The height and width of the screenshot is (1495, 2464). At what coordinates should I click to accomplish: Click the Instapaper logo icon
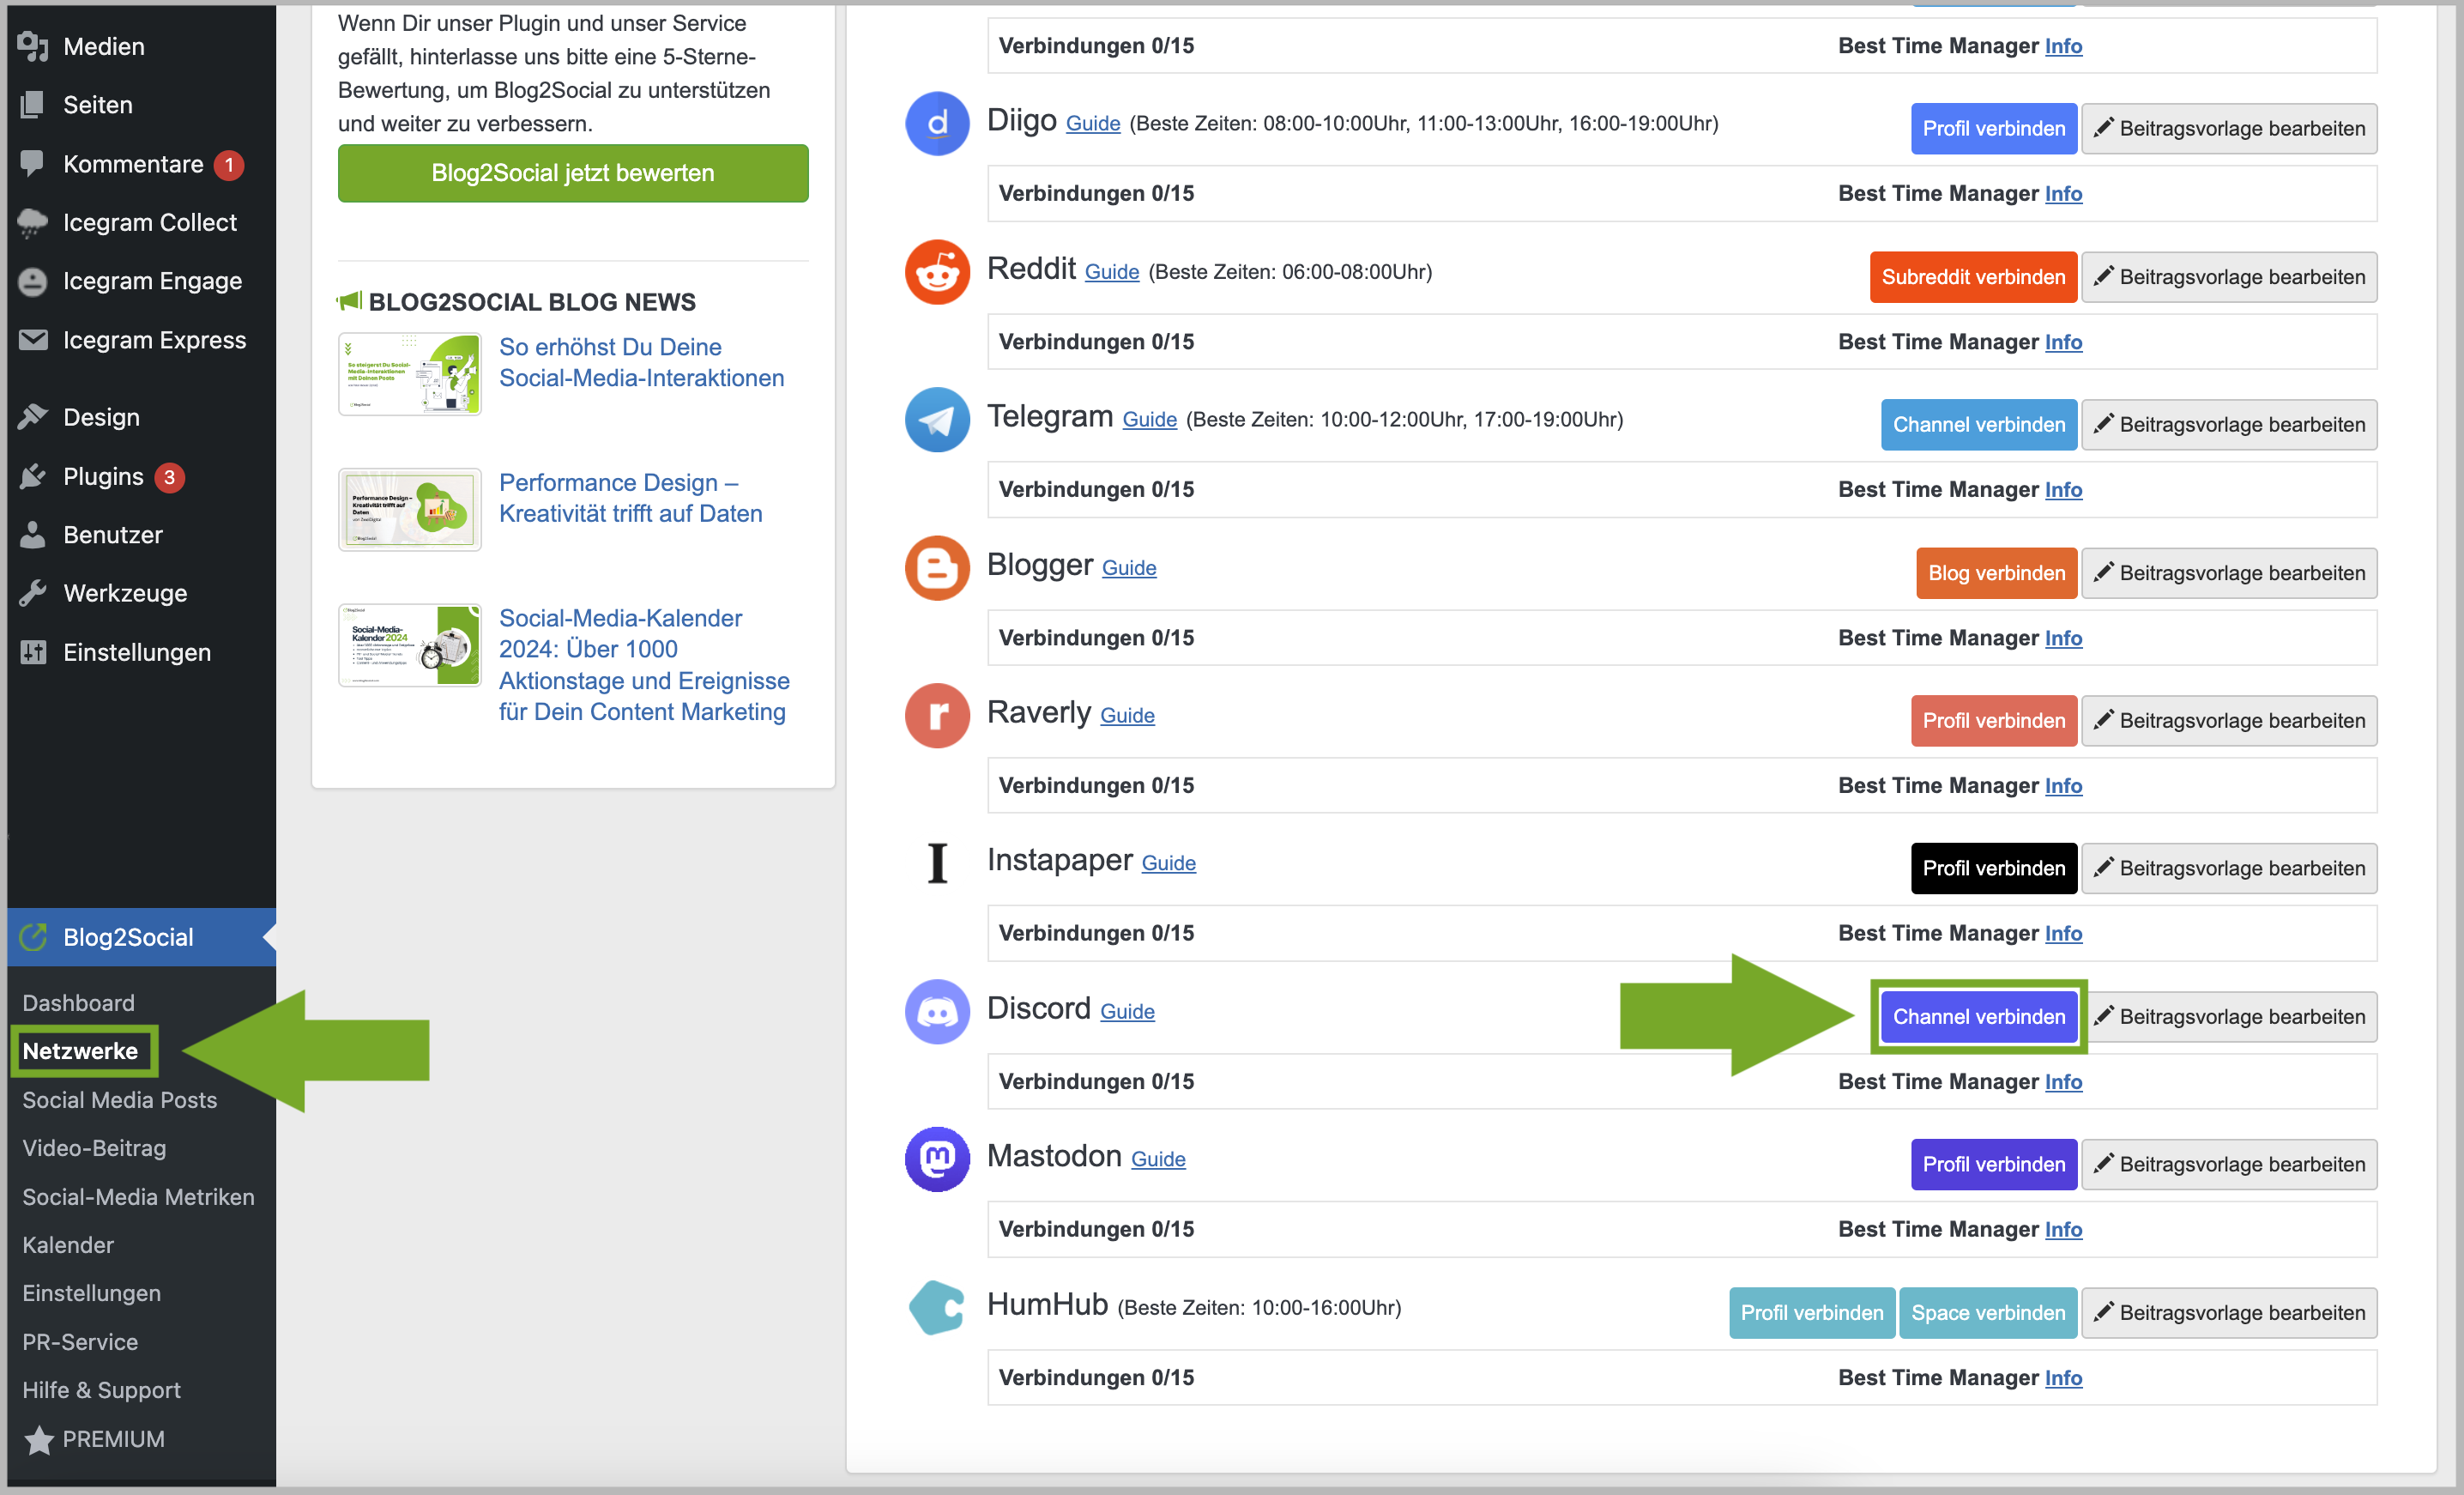point(936,864)
